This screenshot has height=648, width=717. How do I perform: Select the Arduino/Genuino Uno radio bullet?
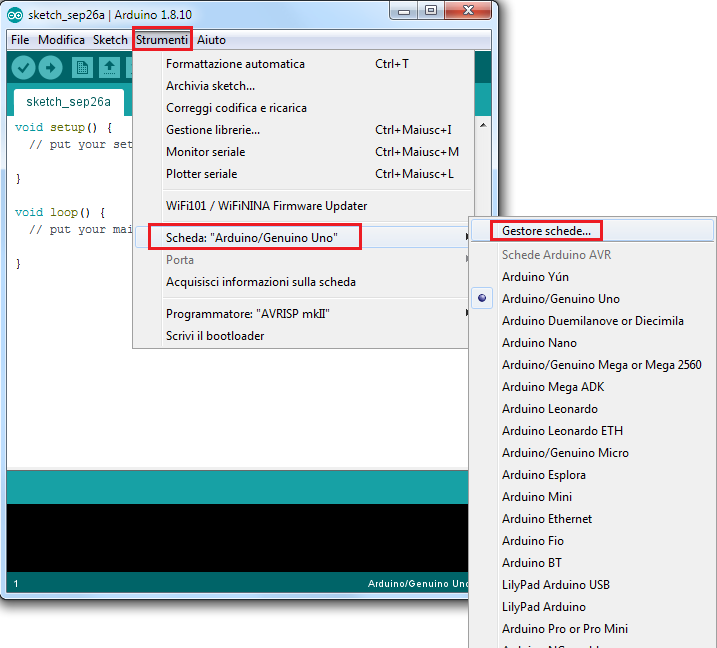482,298
